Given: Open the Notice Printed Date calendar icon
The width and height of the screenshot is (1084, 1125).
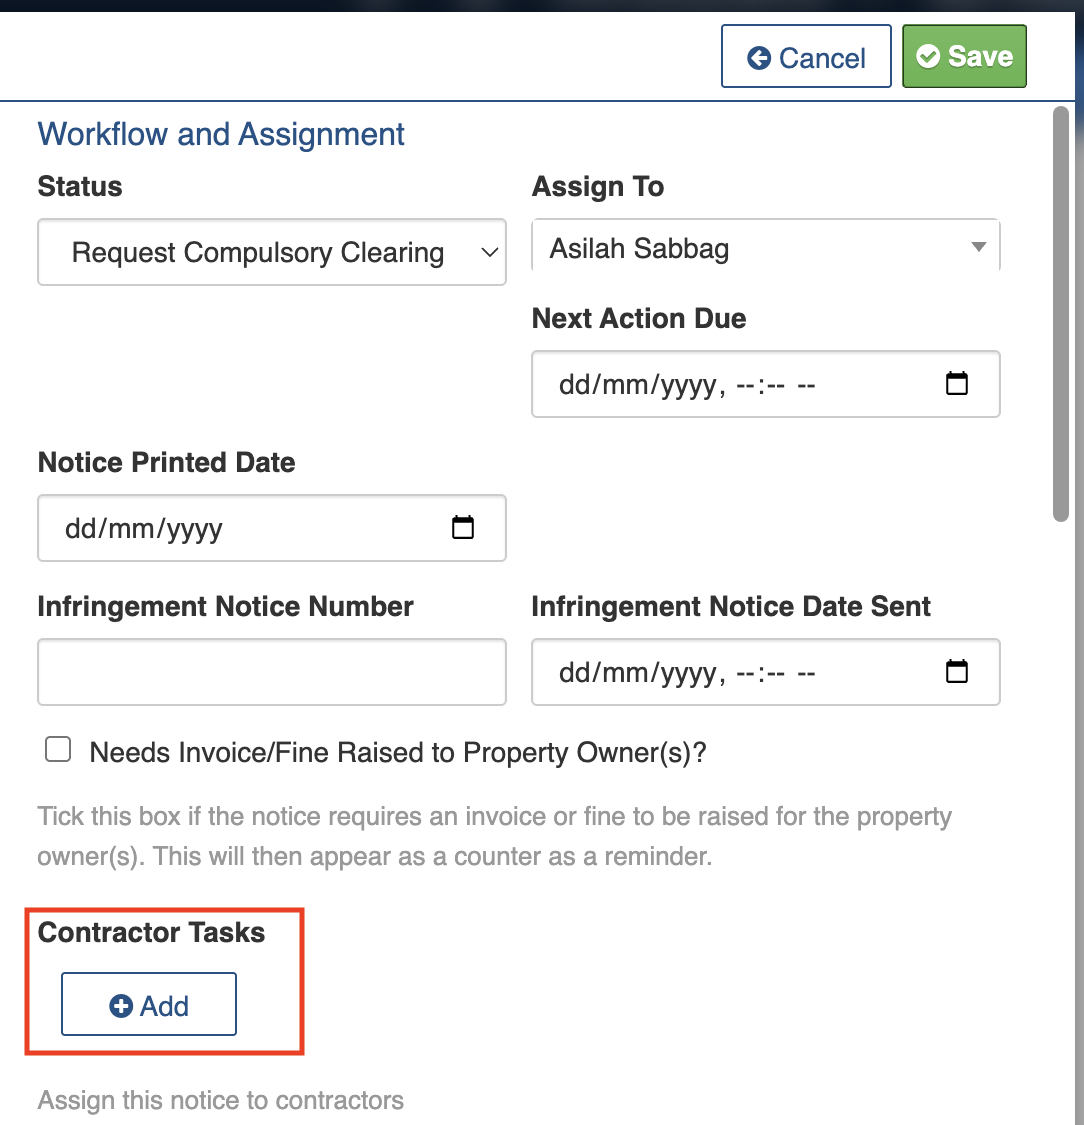Looking at the screenshot, I should click(x=463, y=528).
